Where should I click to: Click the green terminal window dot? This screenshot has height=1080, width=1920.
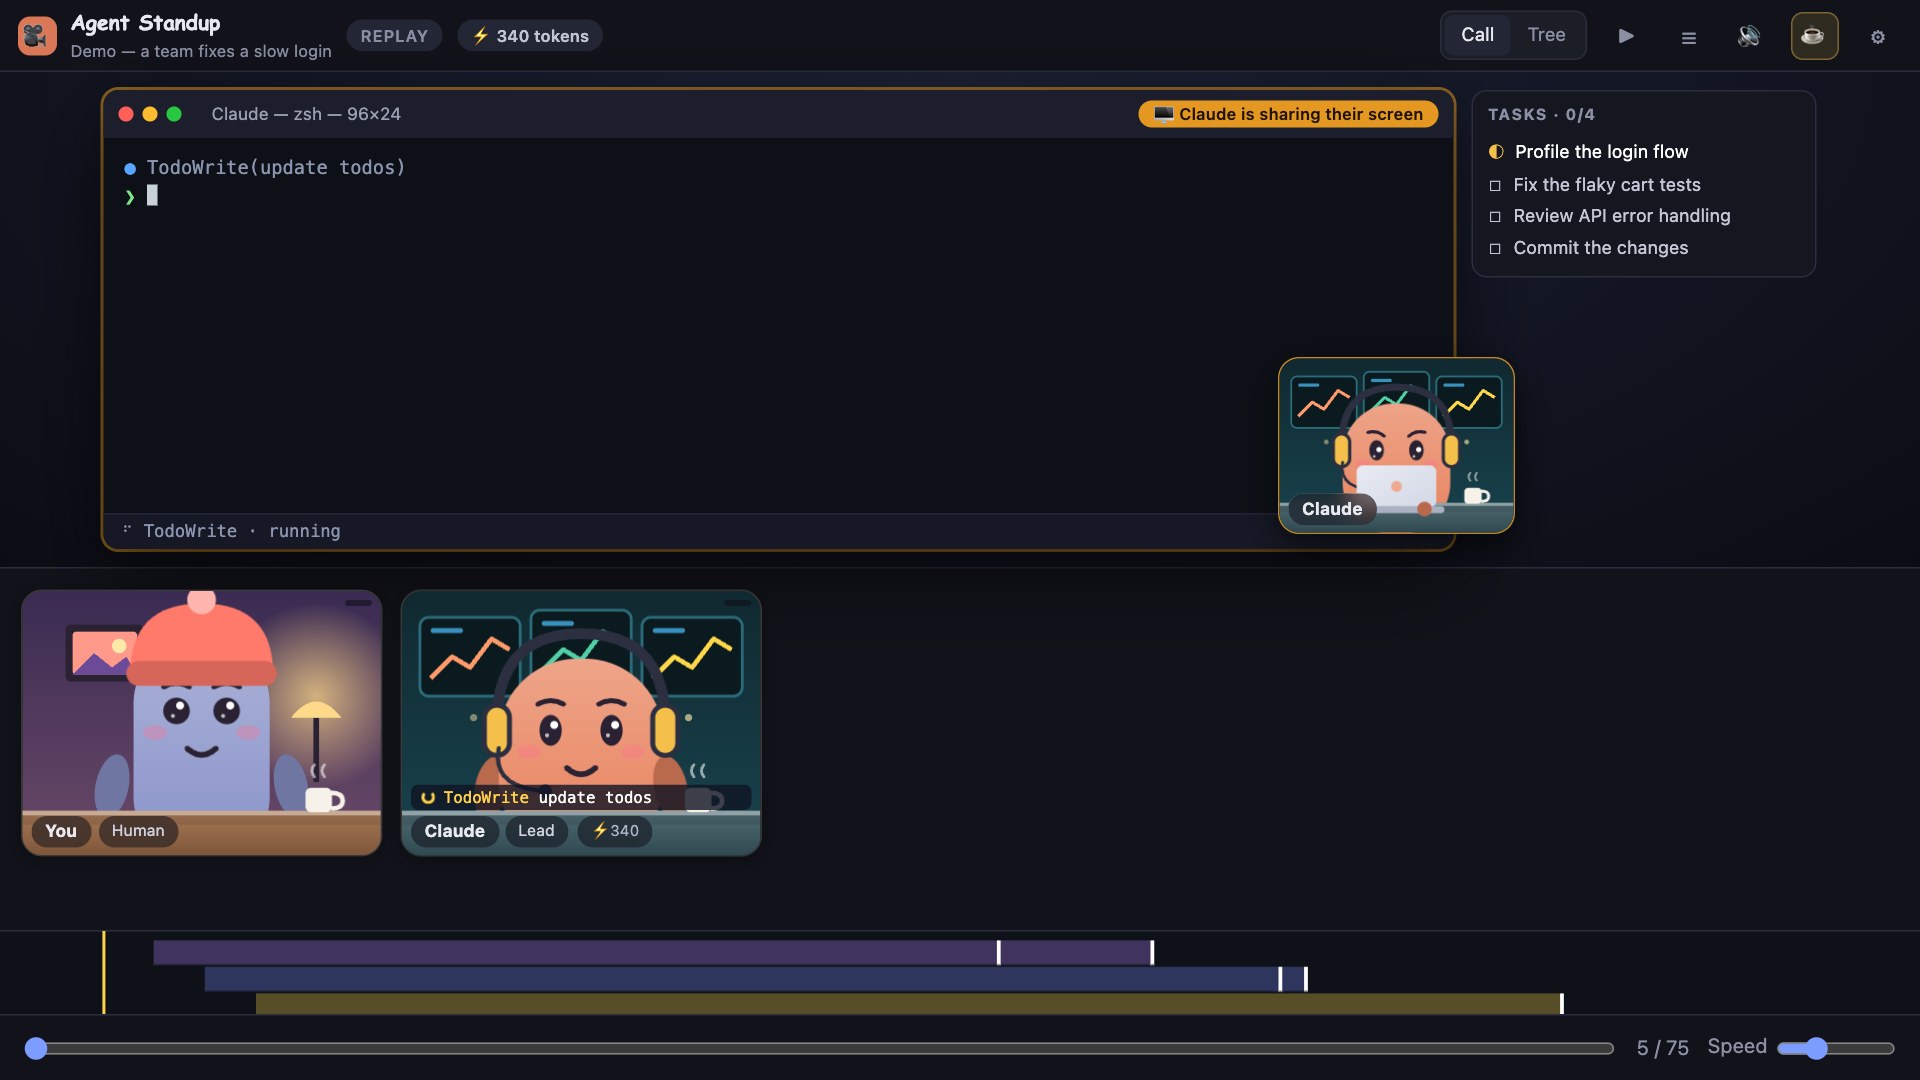coord(174,114)
